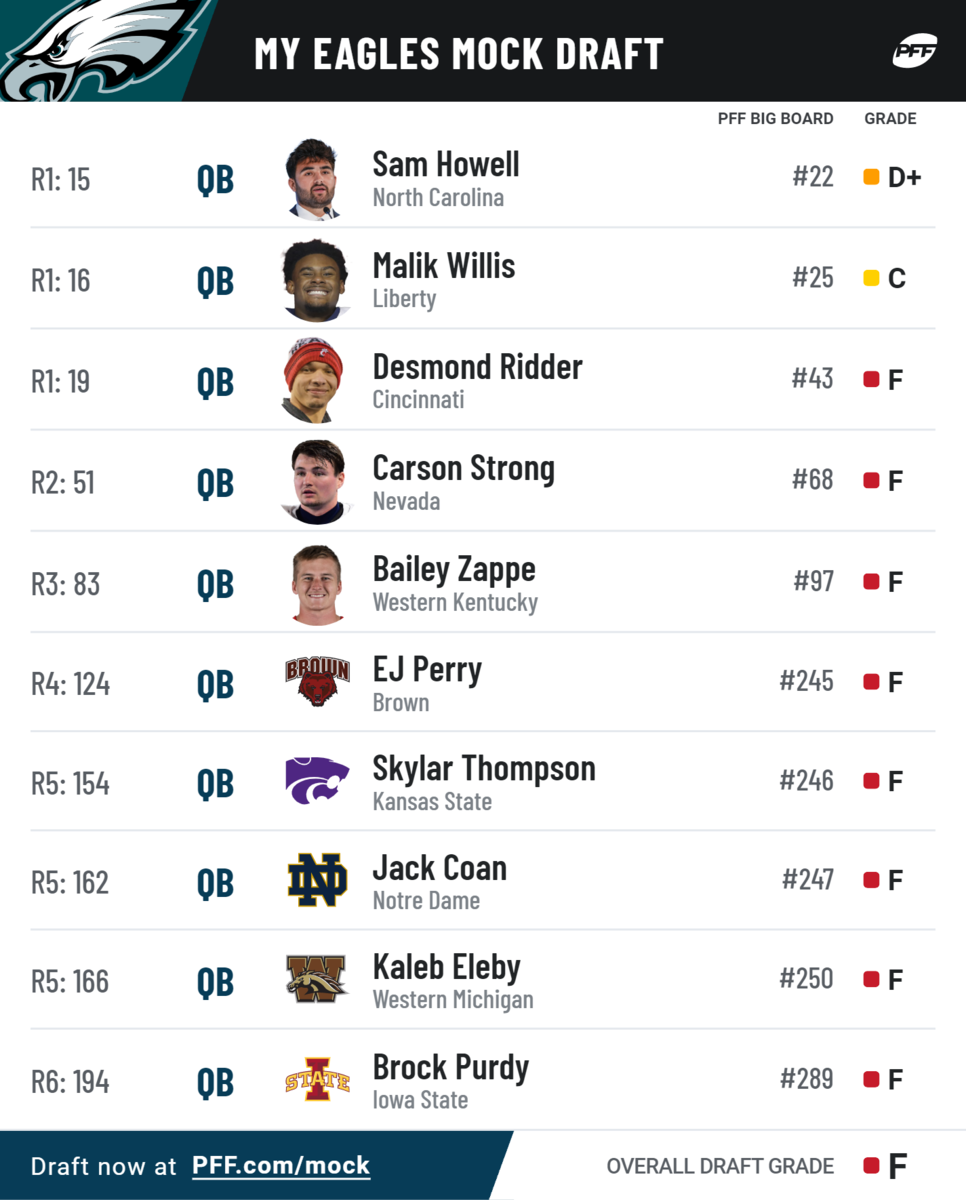
Task: Click Carson Strong's headshot photo
Action: 317,482
